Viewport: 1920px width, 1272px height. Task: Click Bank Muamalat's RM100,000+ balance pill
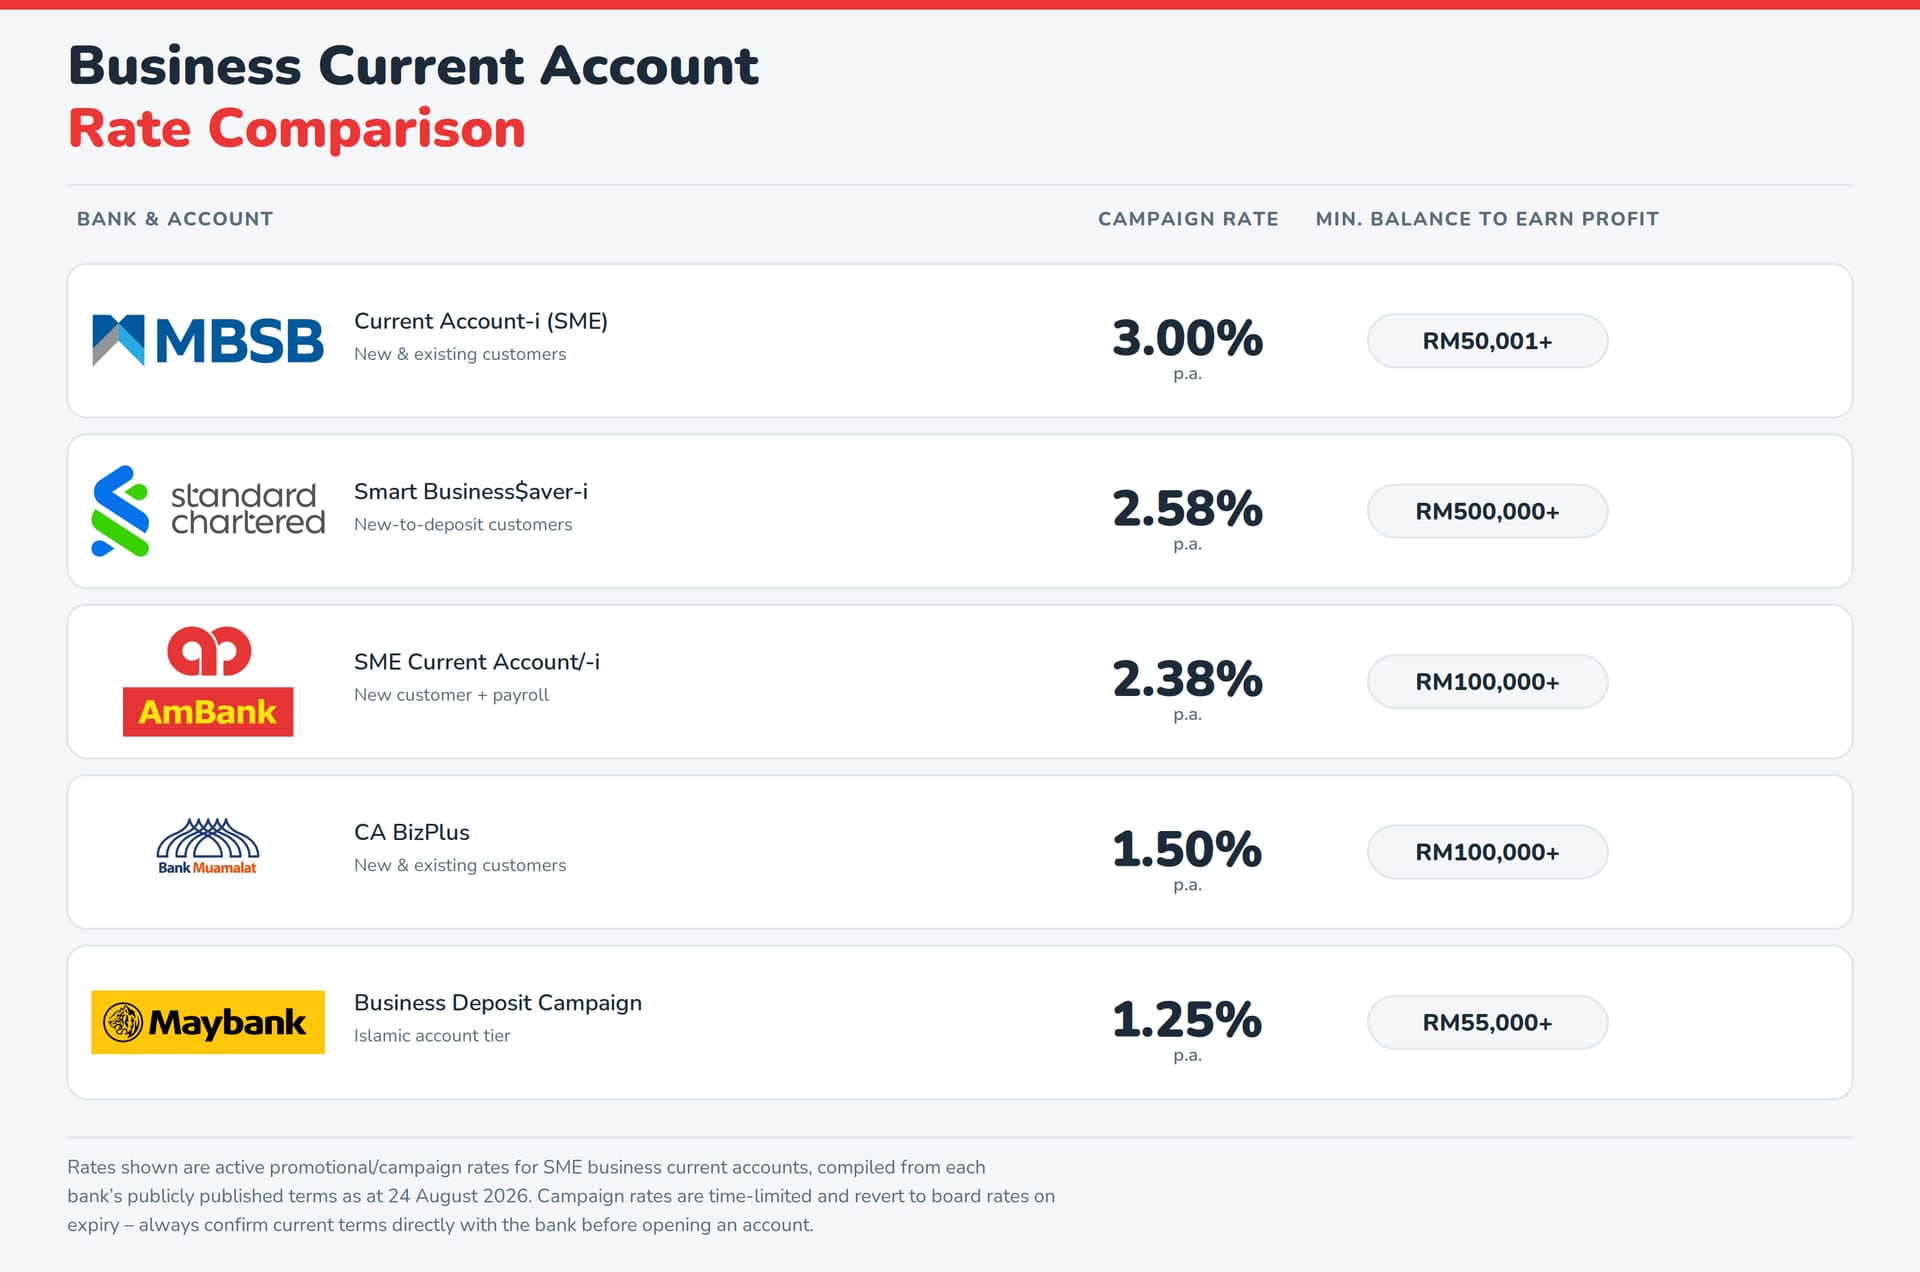click(1487, 852)
